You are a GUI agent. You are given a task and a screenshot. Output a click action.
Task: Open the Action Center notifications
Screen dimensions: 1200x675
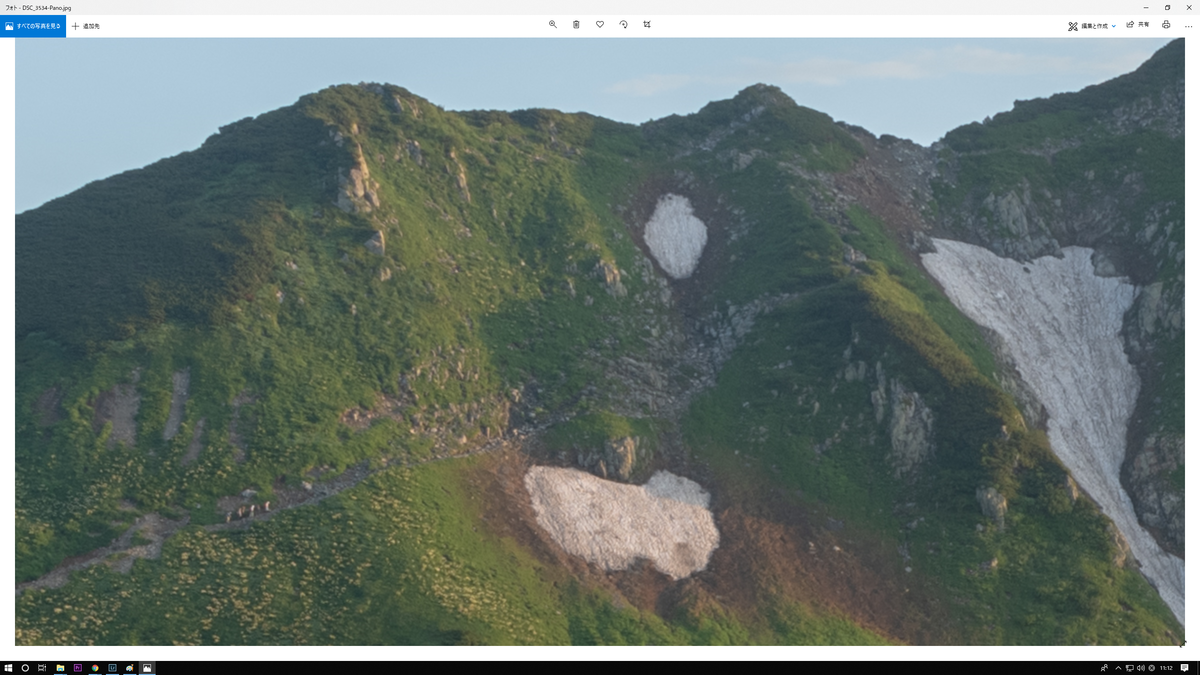pyautogui.click(x=1185, y=667)
